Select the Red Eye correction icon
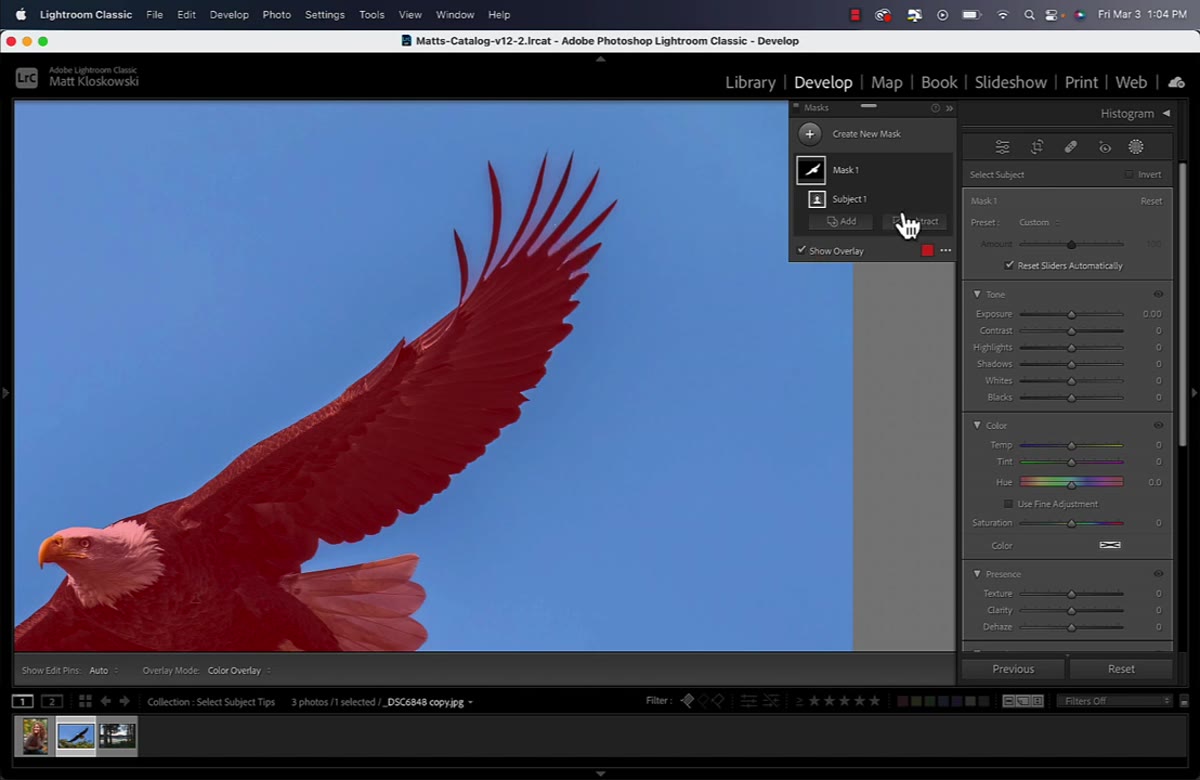Image resolution: width=1200 pixels, height=780 pixels. 1105,147
